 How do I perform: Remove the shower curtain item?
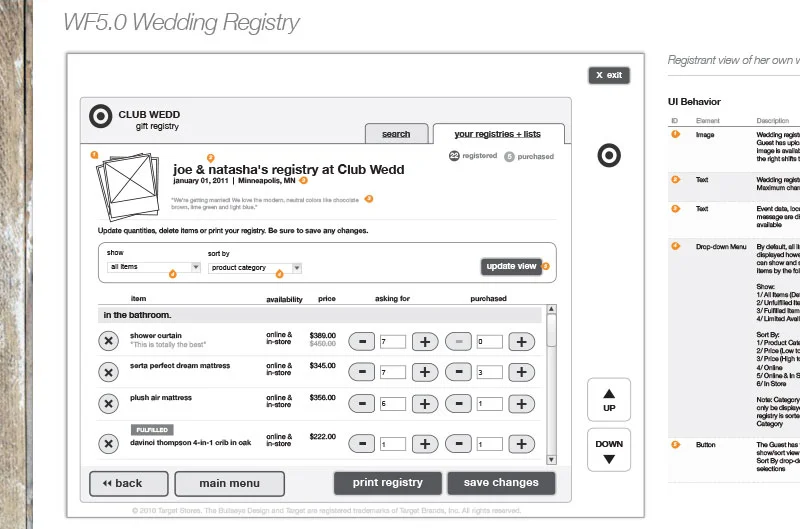click(x=108, y=341)
